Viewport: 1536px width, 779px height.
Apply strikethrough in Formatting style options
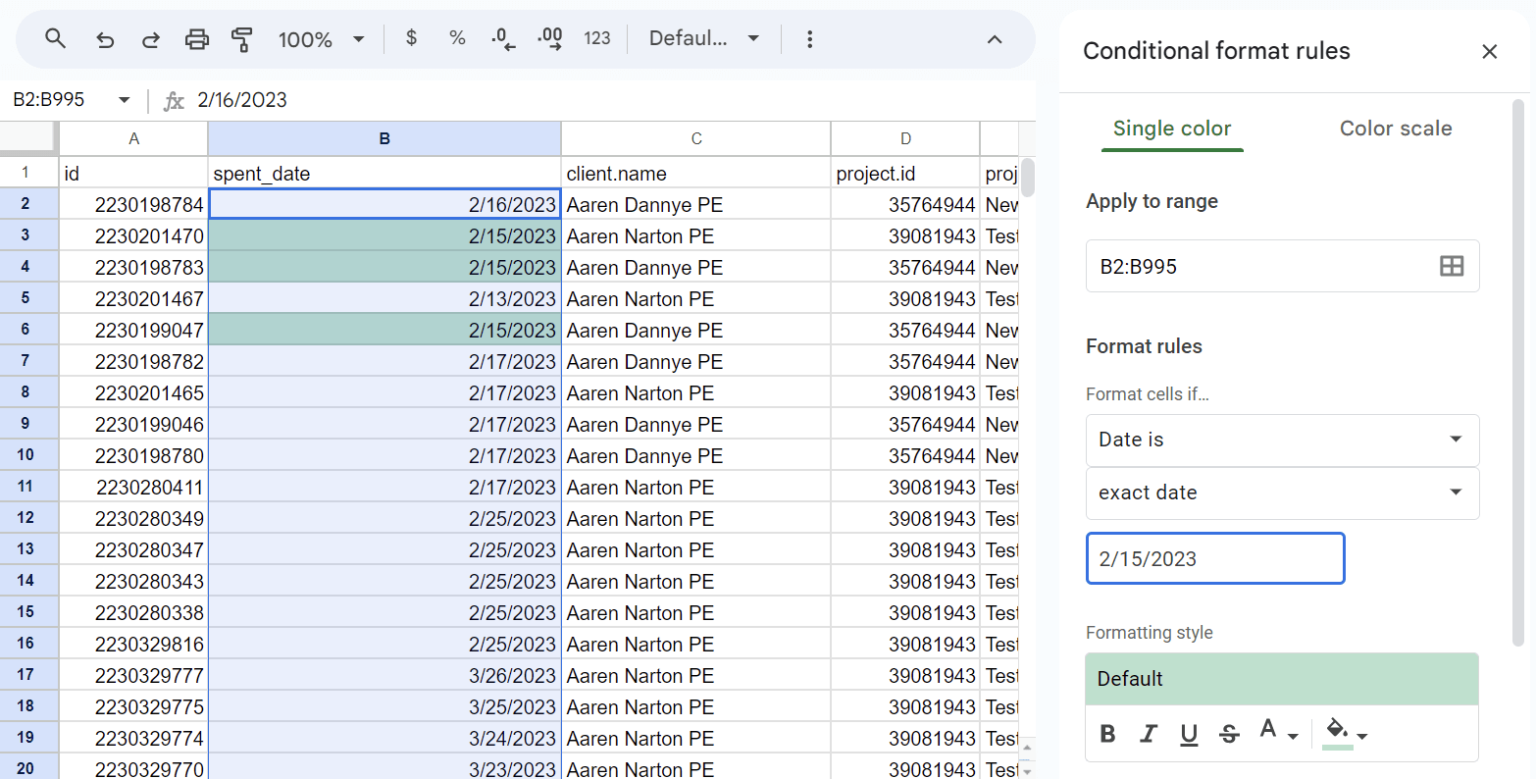point(1228,733)
